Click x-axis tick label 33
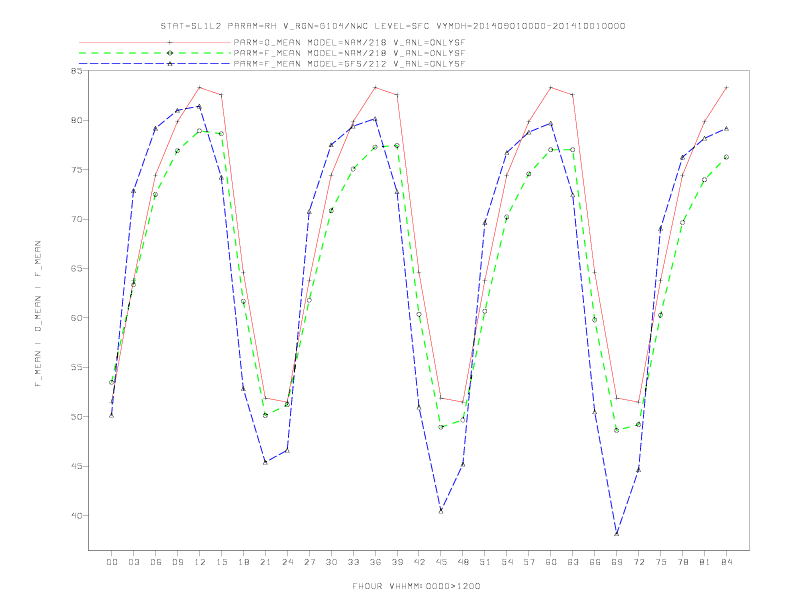Viewport: 792px width, 612px height. (x=354, y=562)
